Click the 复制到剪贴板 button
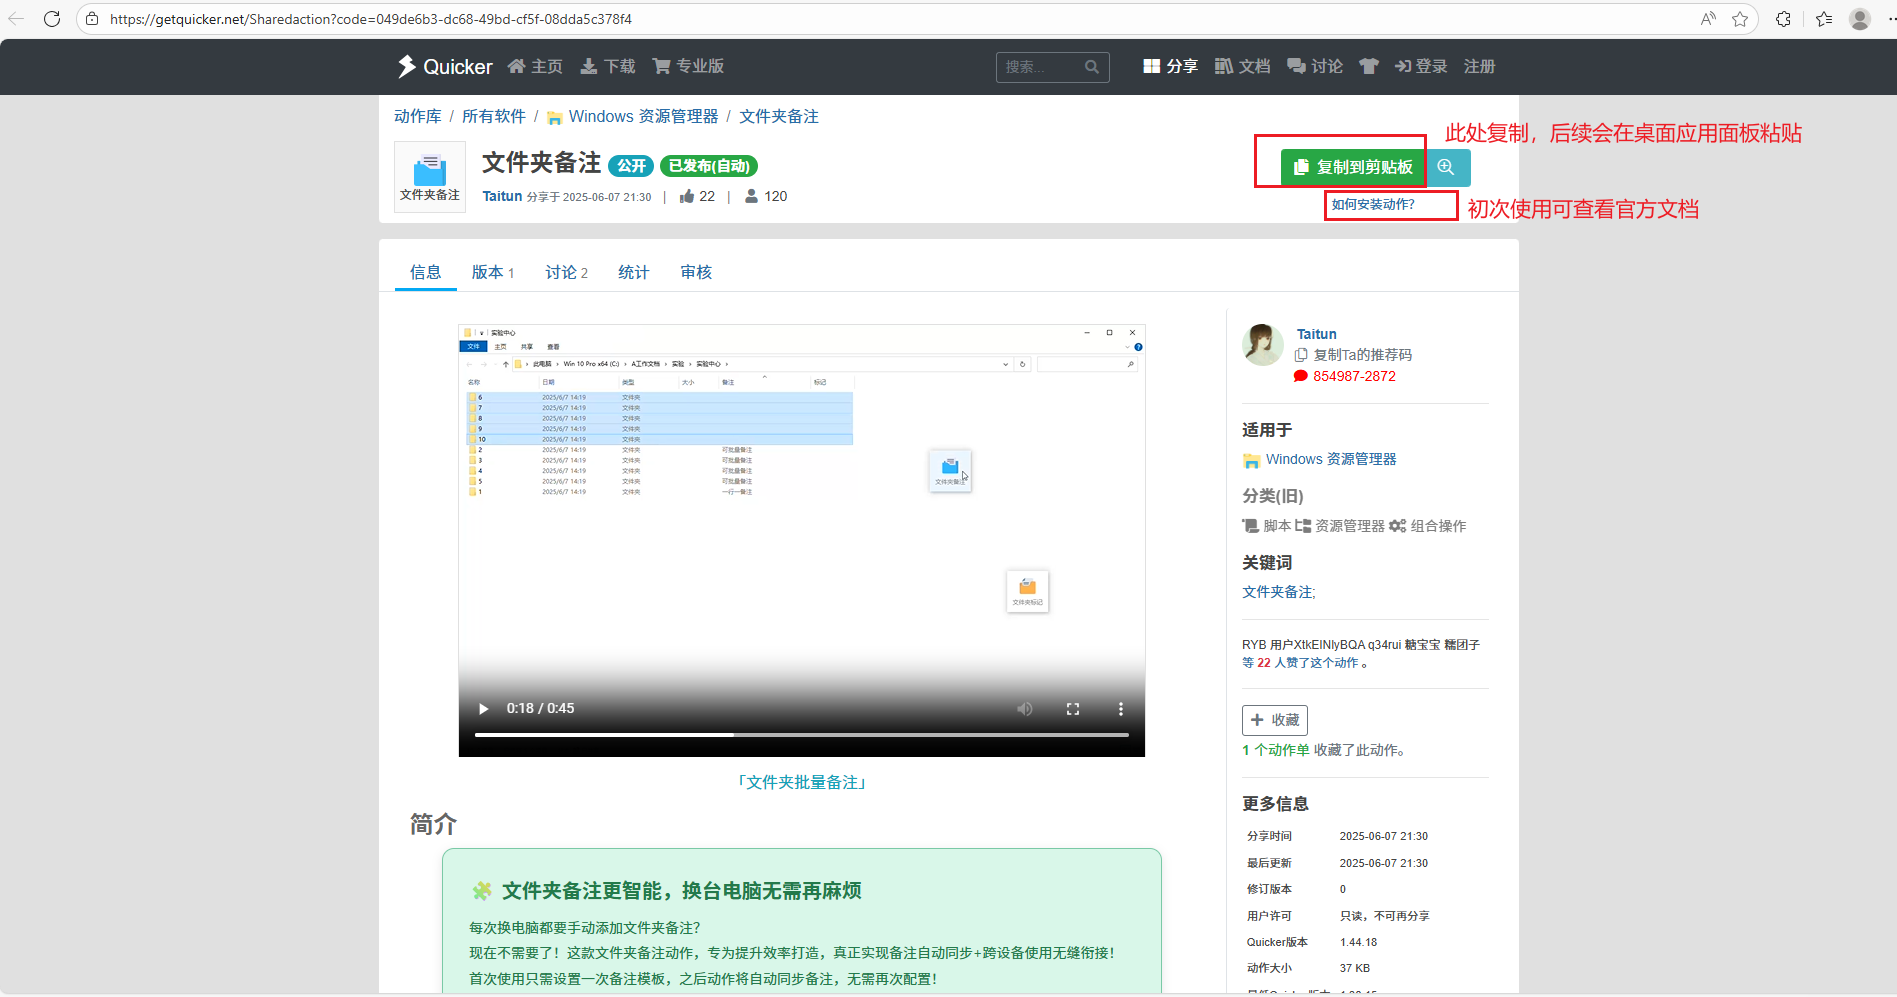The width and height of the screenshot is (1897, 997). point(1353,167)
